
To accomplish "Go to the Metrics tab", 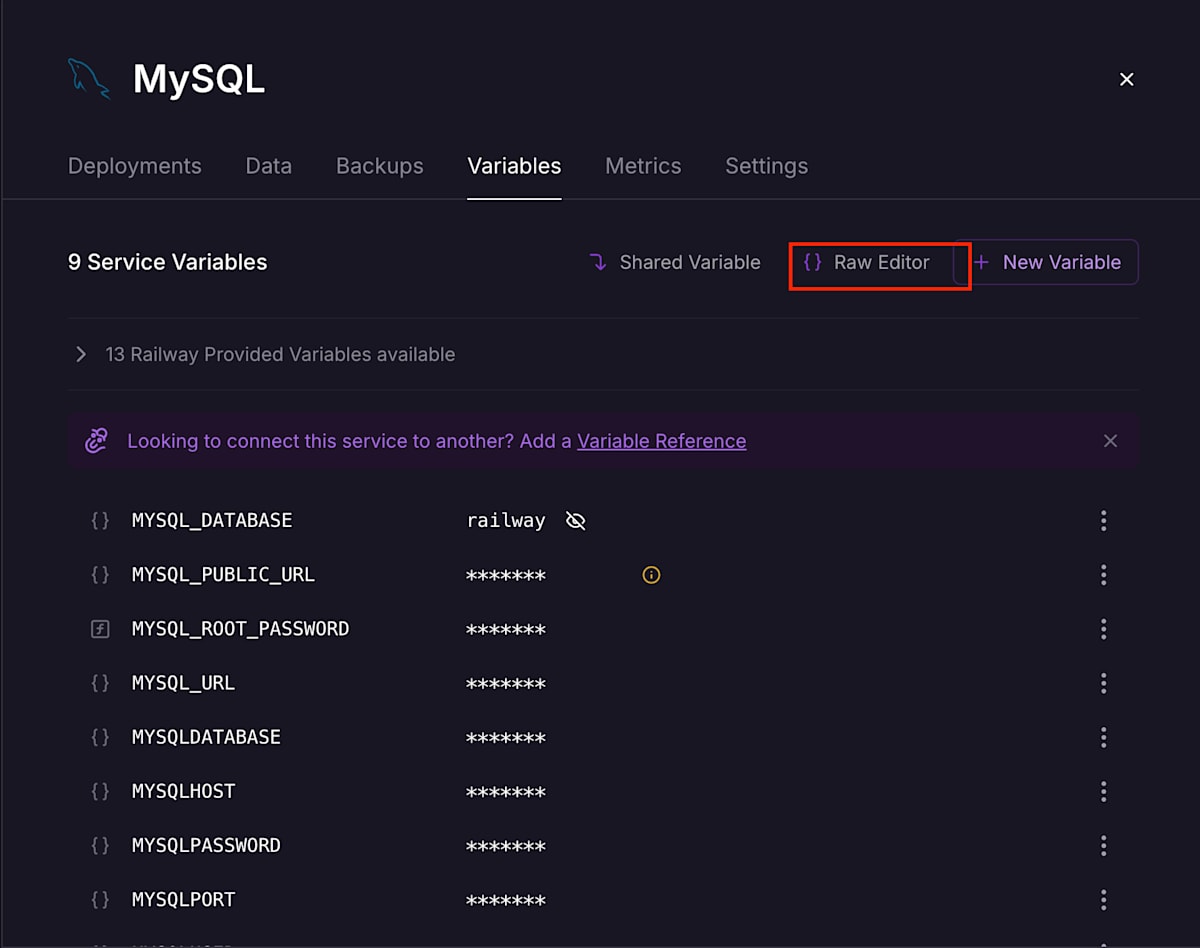I will point(643,166).
